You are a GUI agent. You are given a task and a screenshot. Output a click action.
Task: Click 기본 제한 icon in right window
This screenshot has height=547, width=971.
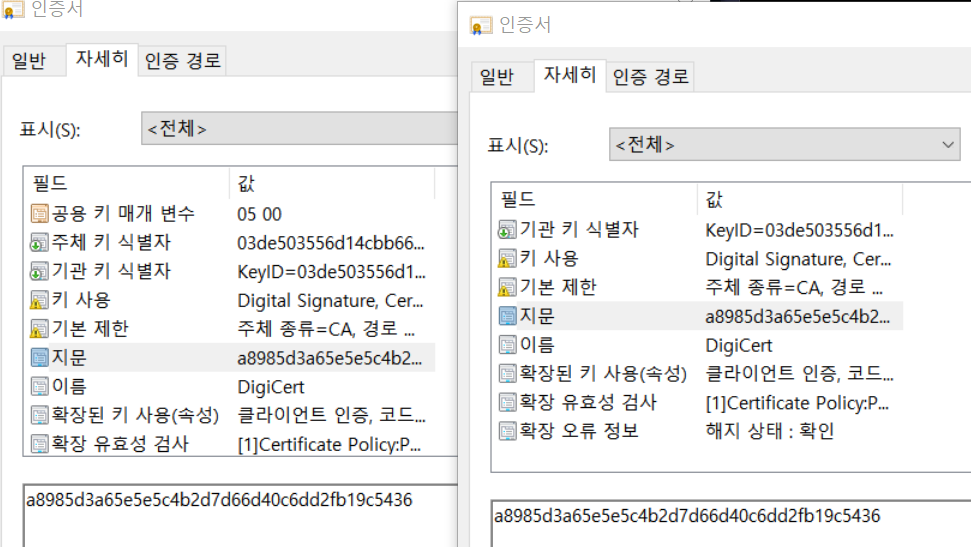507,287
